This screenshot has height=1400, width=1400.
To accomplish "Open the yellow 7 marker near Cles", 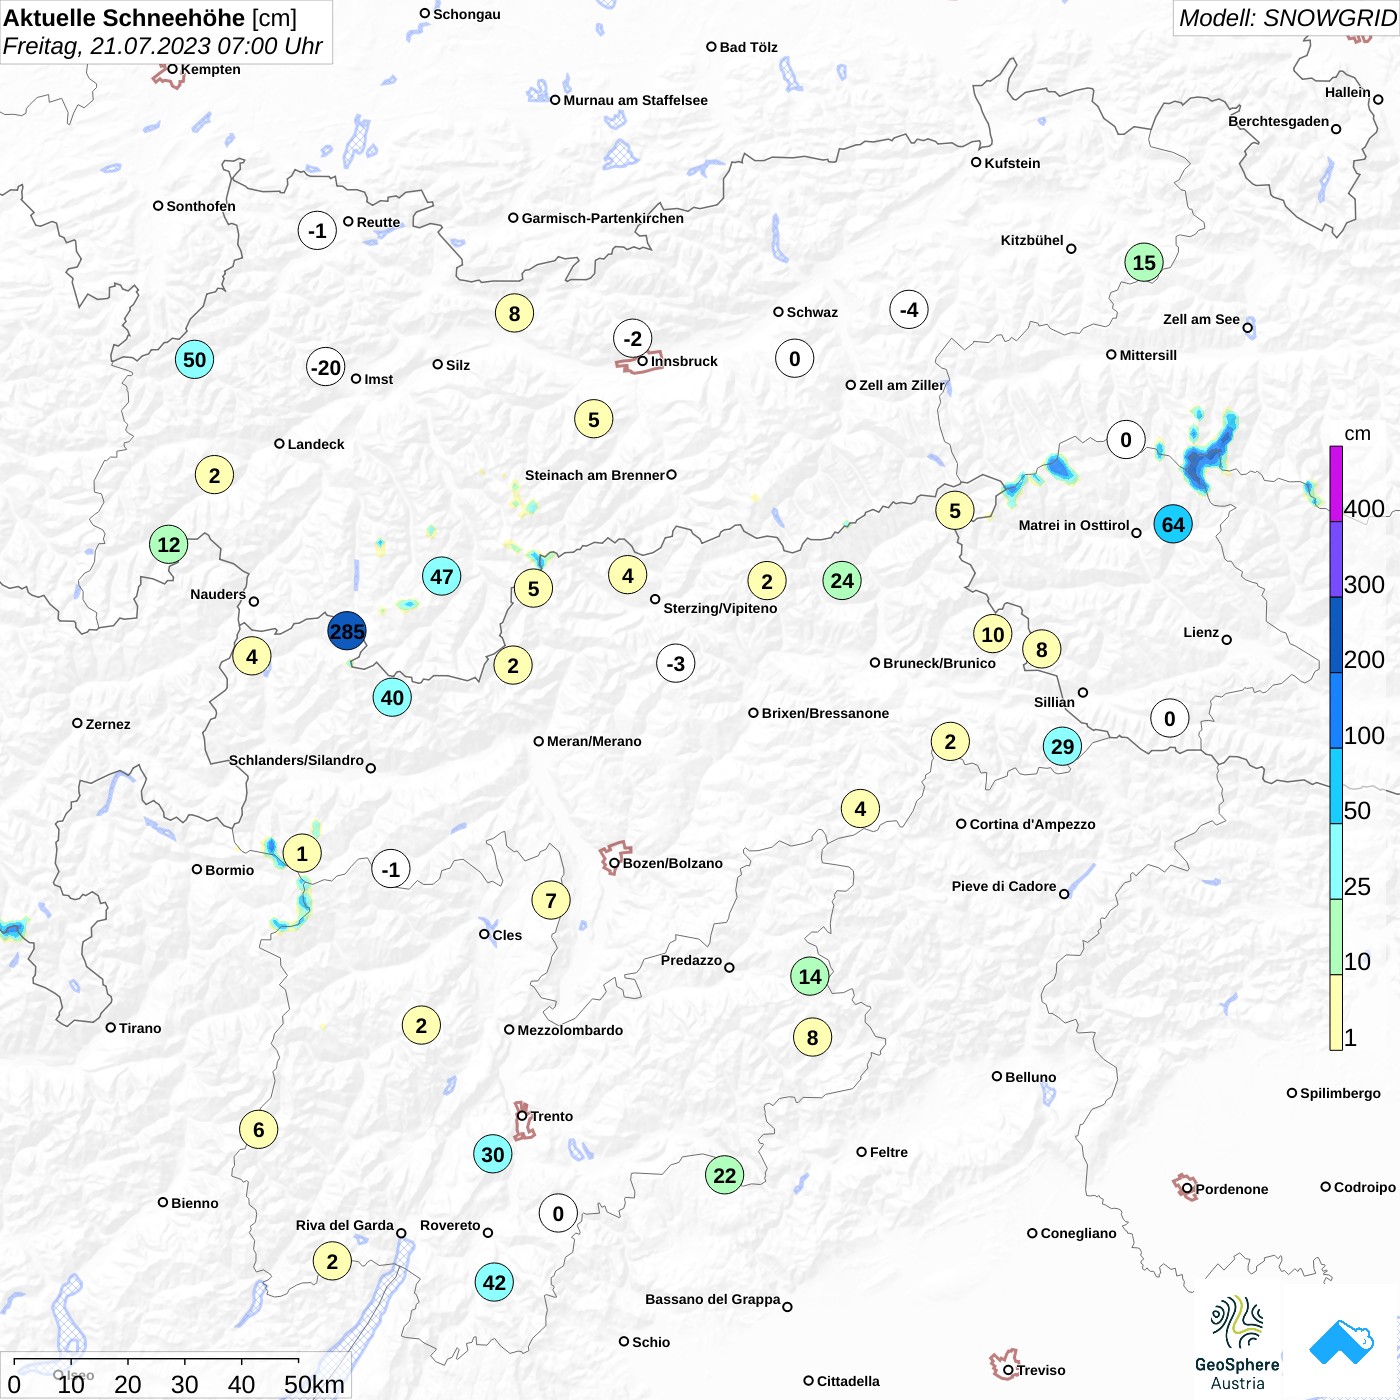I will coord(551,900).
